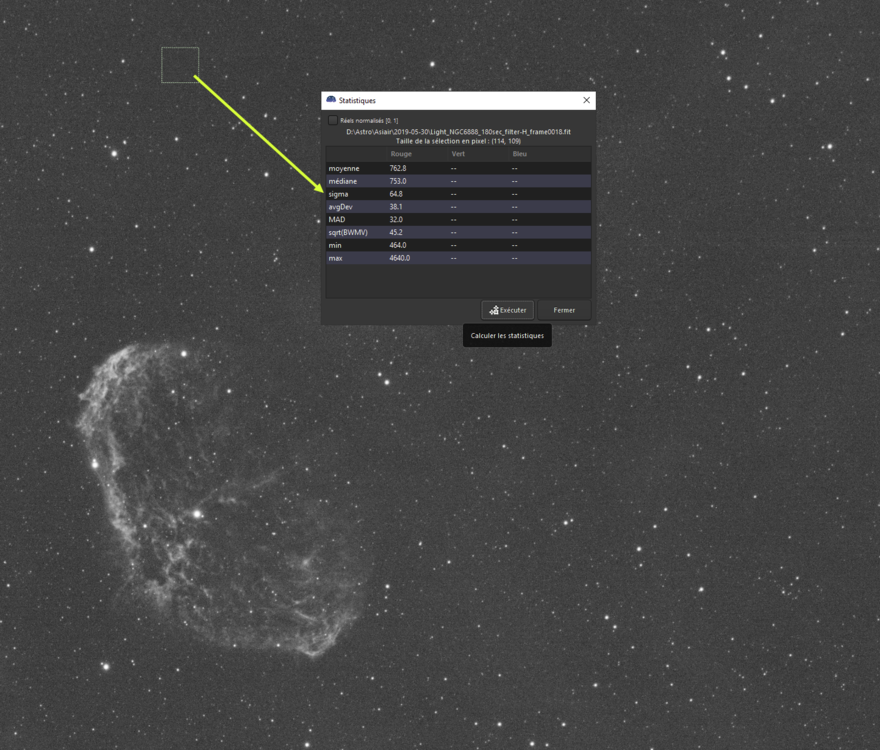Select the min row label

[x=335, y=245]
